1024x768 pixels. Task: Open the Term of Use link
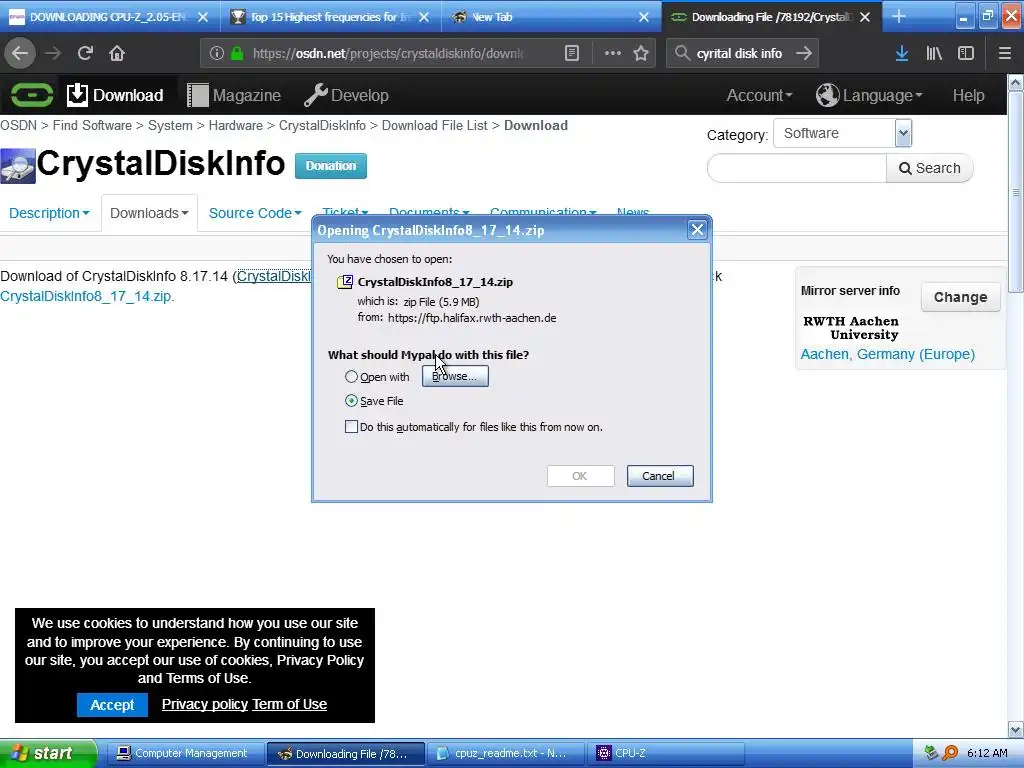(x=289, y=705)
